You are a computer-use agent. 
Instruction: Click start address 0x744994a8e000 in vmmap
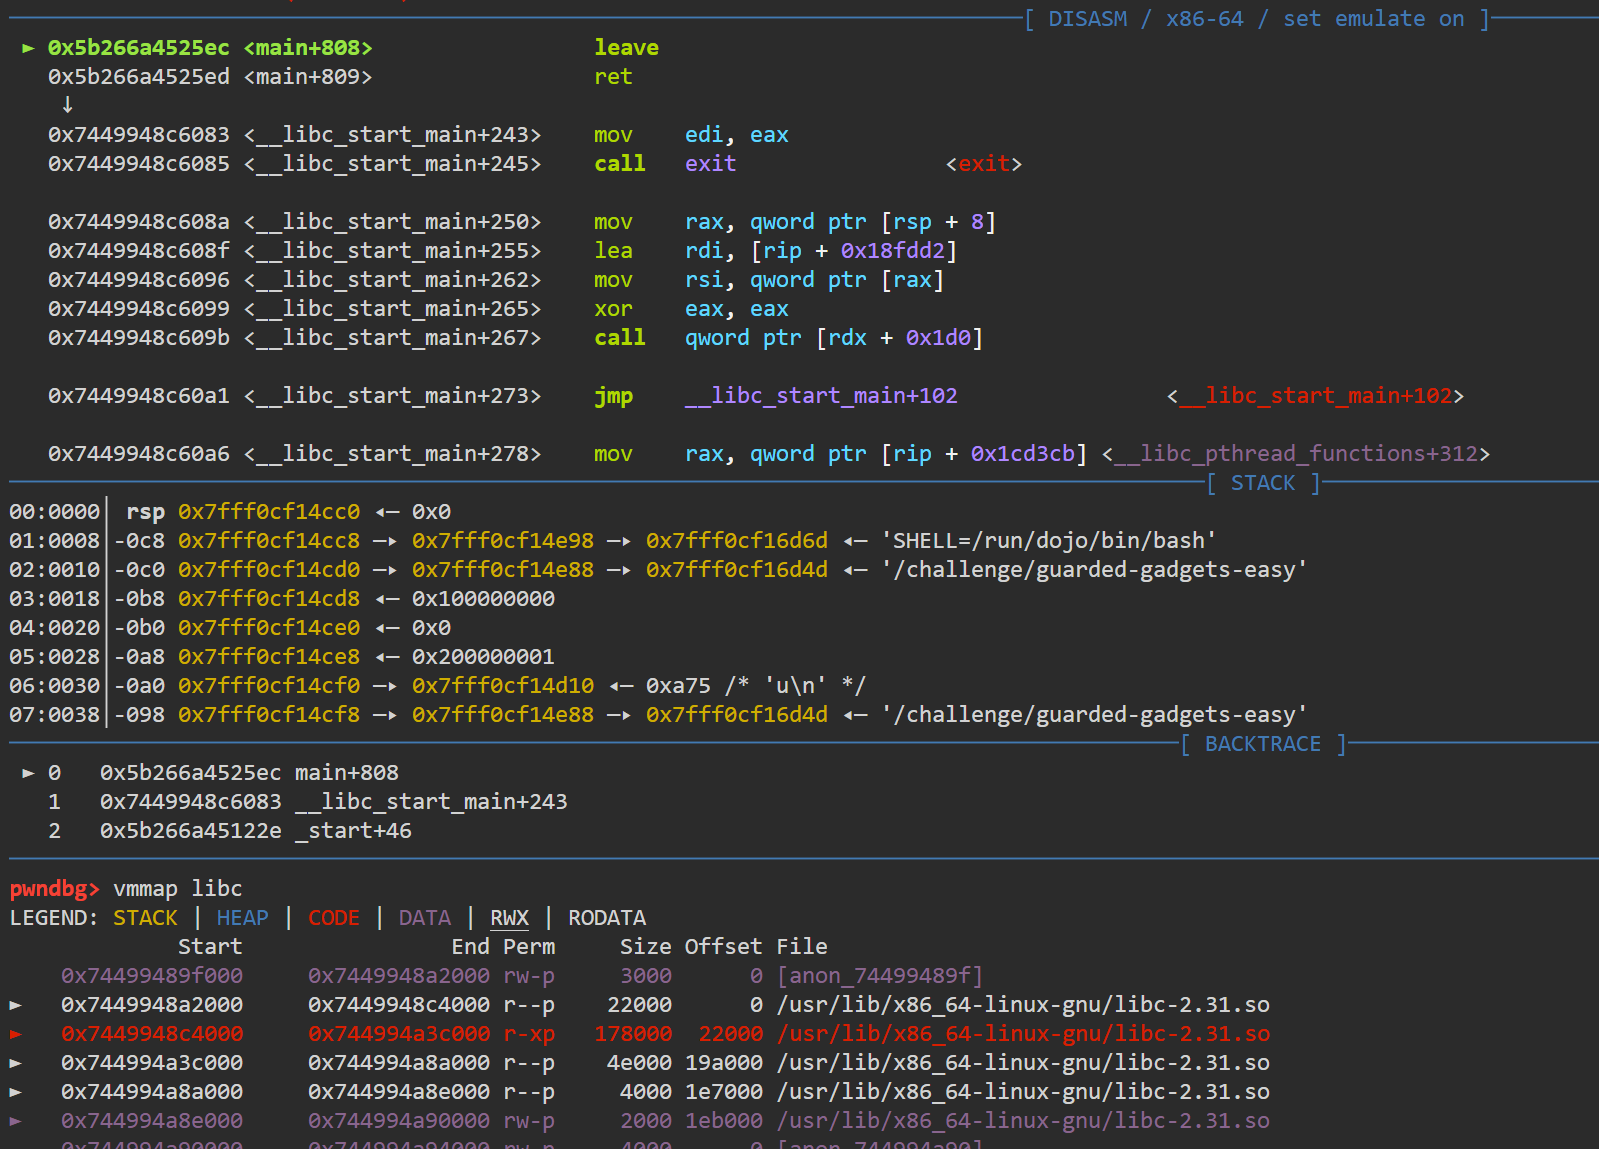click(x=152, y=1121)
